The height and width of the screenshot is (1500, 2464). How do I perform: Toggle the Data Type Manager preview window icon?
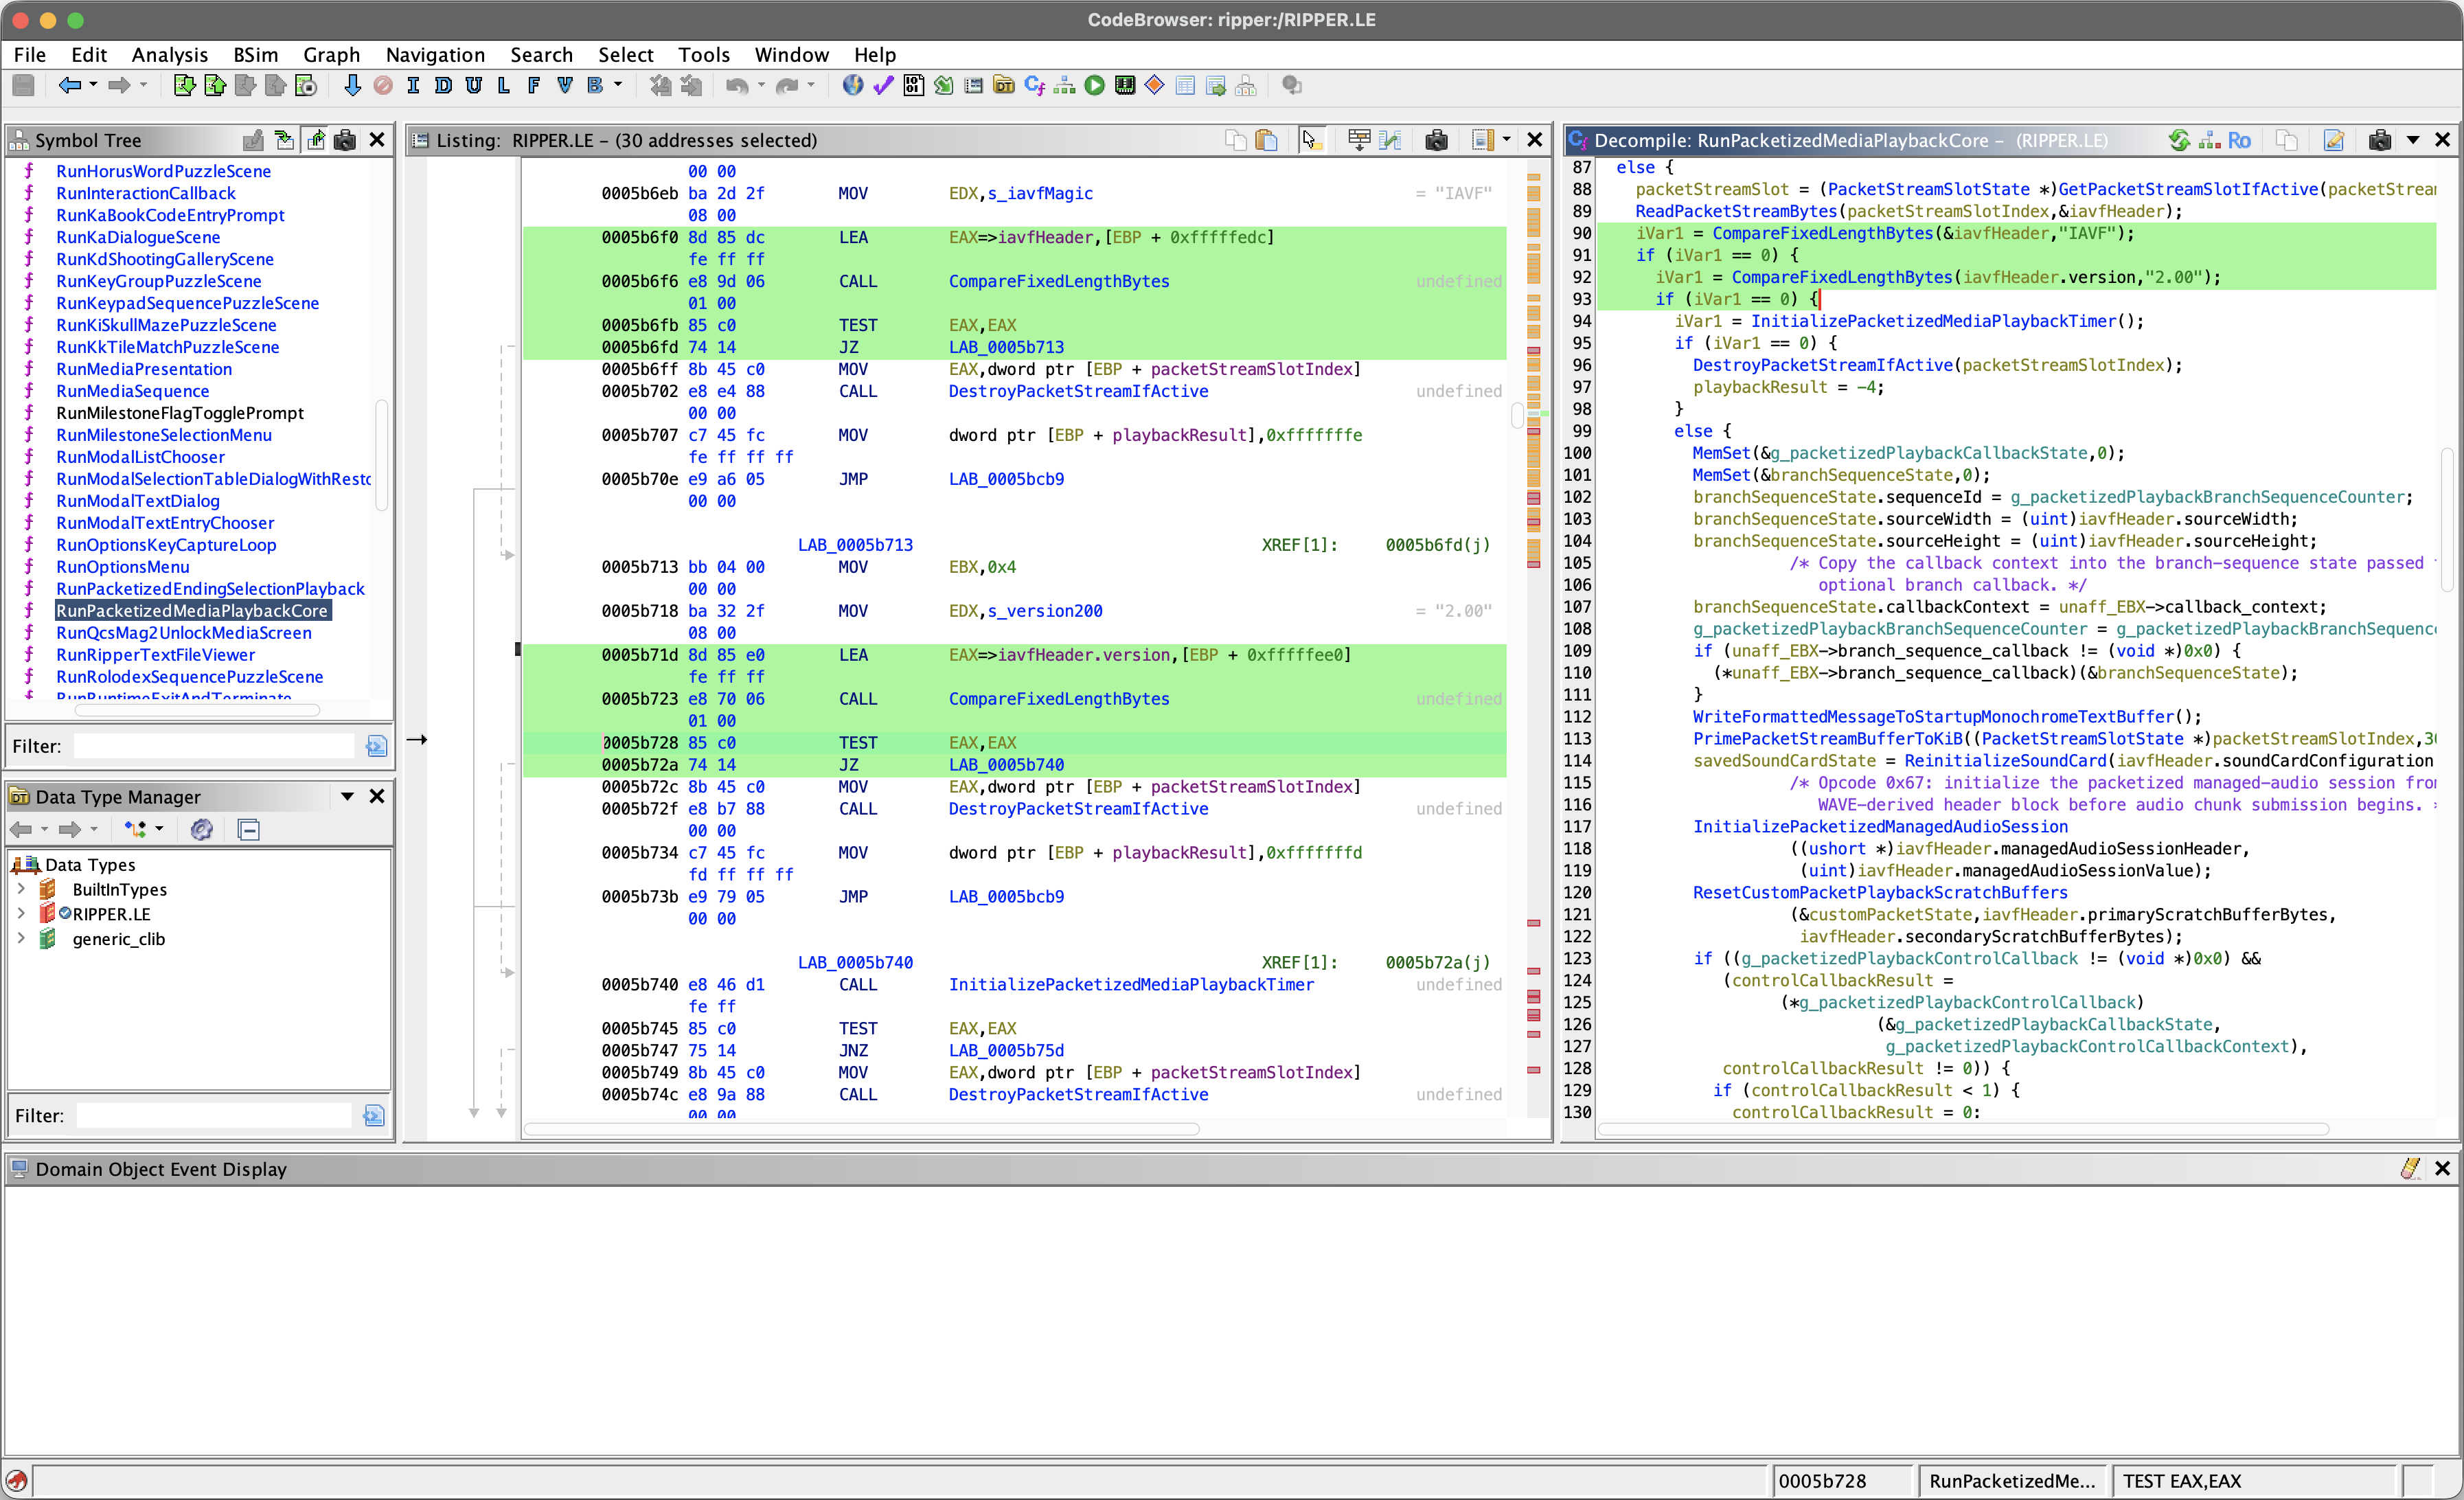[x=249, y=829]
